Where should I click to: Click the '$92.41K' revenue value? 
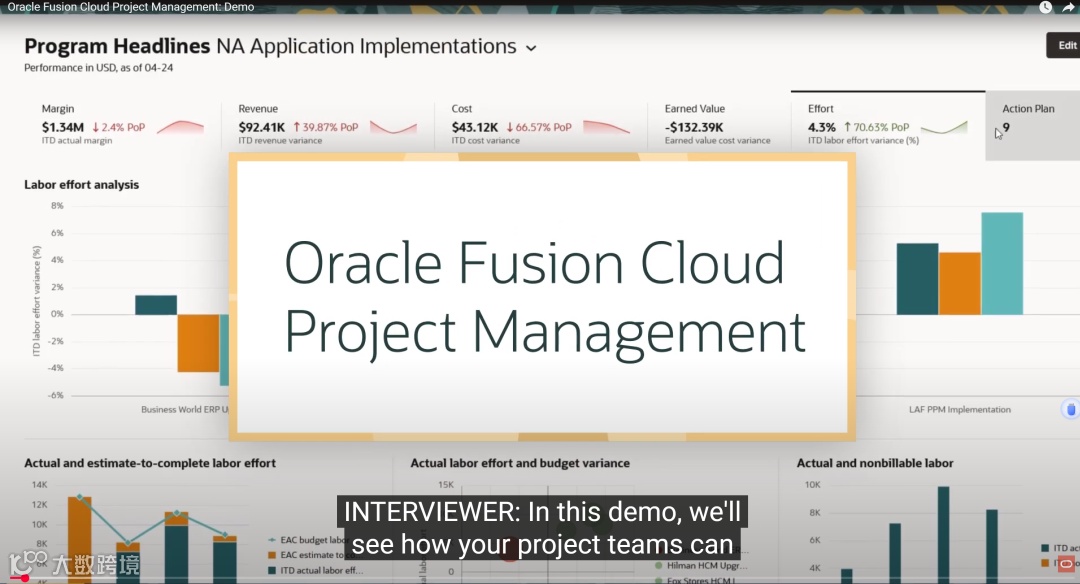click(x=262, y=127)
